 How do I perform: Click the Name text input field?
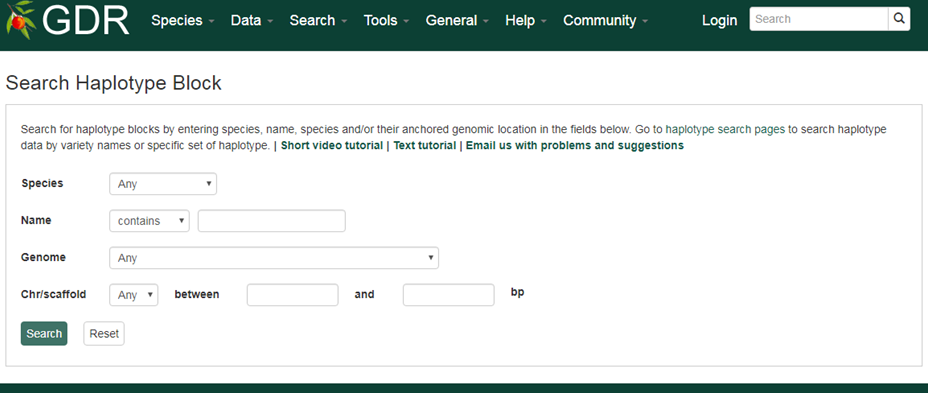(x=272, y=221)
